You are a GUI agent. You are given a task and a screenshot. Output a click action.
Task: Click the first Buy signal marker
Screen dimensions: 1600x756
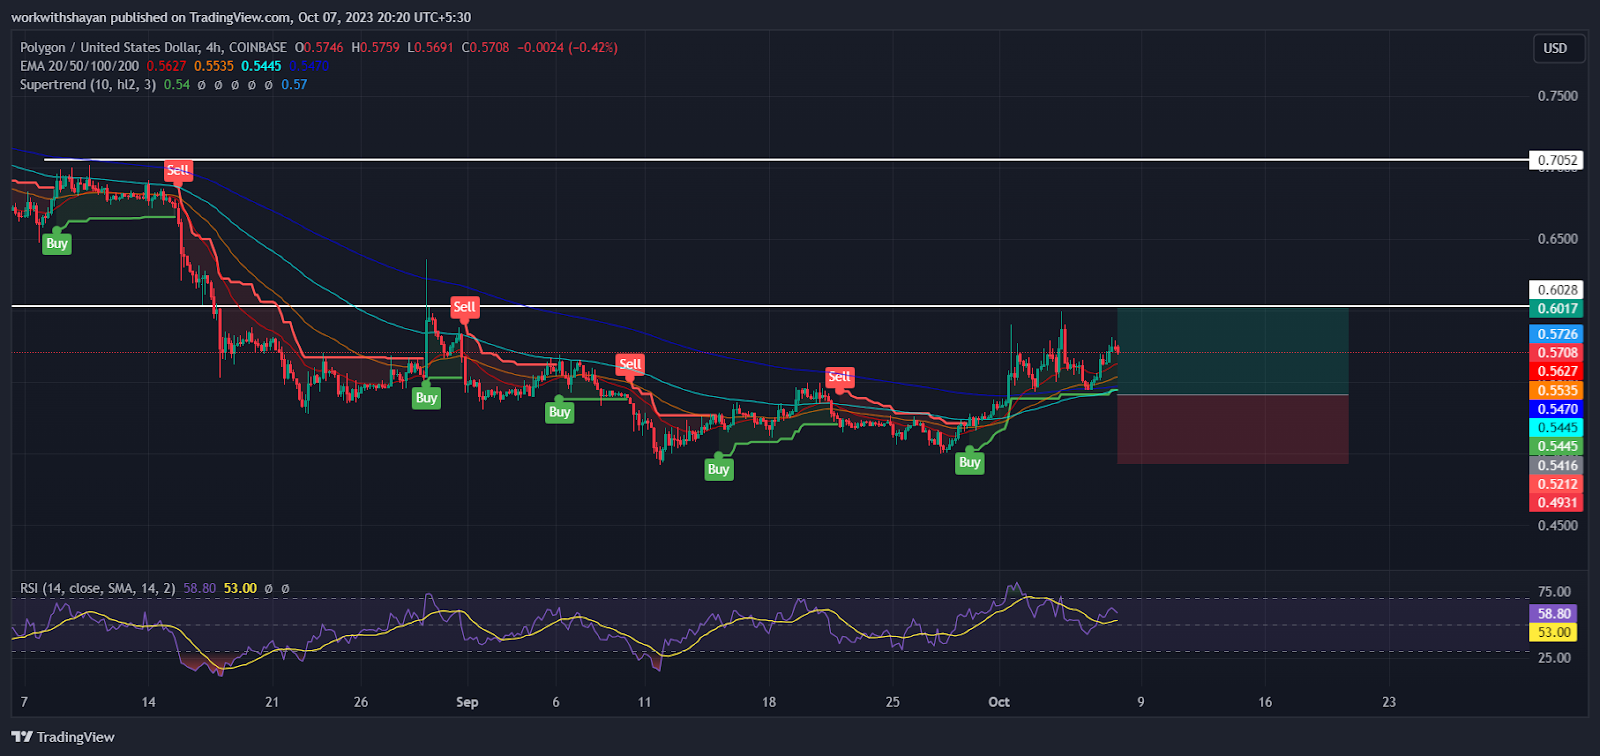[57, 243]
